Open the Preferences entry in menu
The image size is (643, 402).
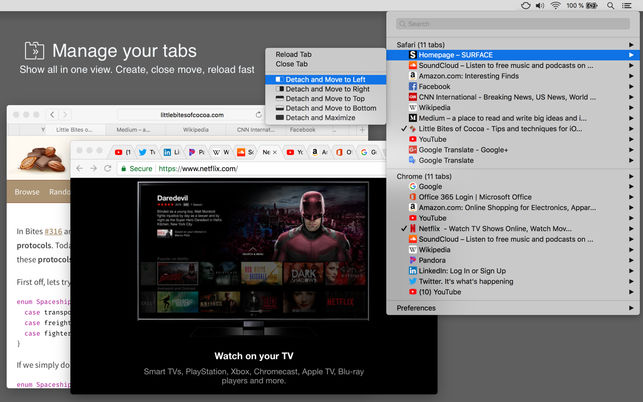coord(513,308)
